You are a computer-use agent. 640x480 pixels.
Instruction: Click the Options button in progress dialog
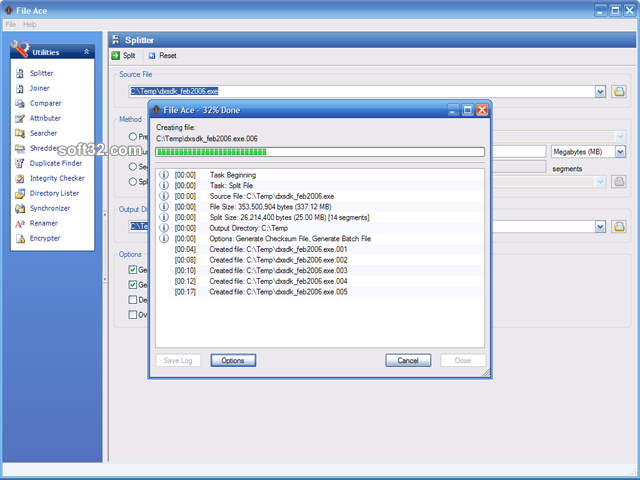[x=233, y=360]
